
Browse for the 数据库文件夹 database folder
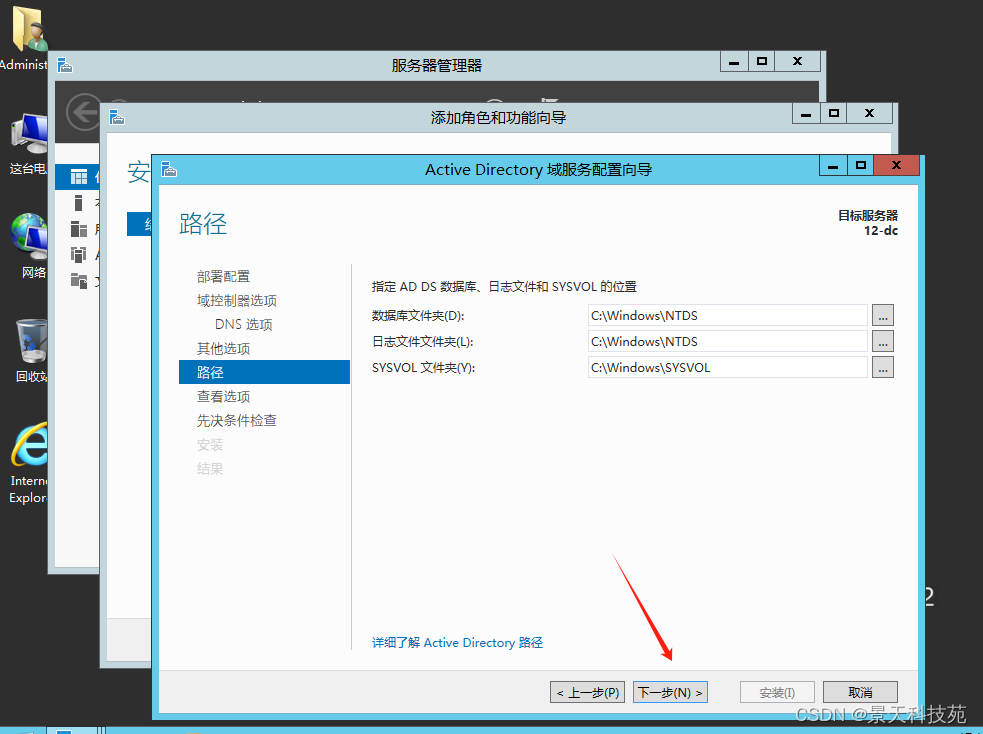[x=883, y=315]
